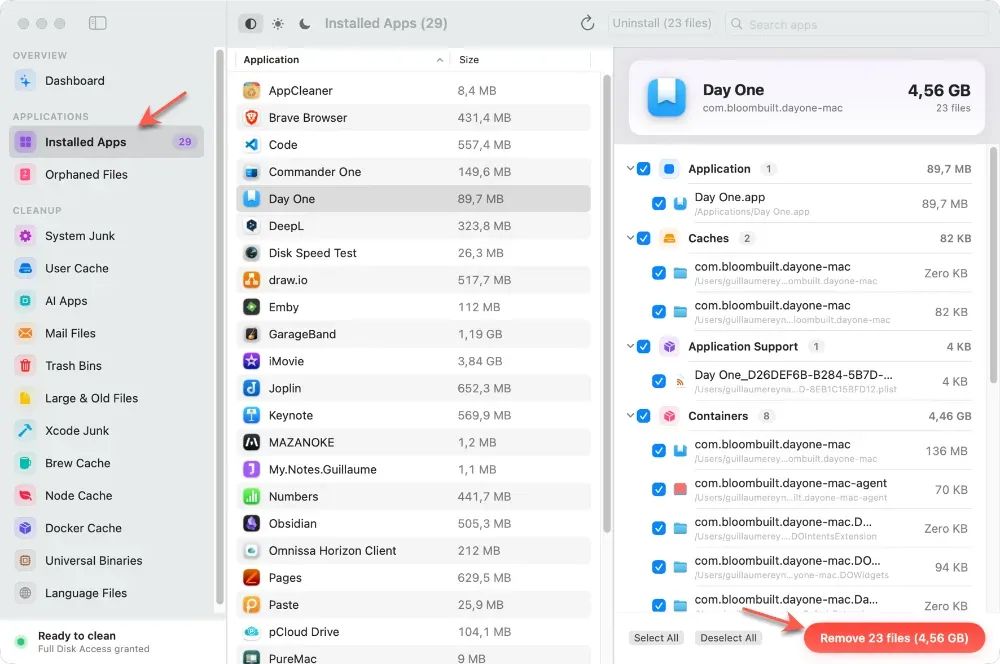Collapse the Application group chevron
The image size is (1000, 664).
630,168
